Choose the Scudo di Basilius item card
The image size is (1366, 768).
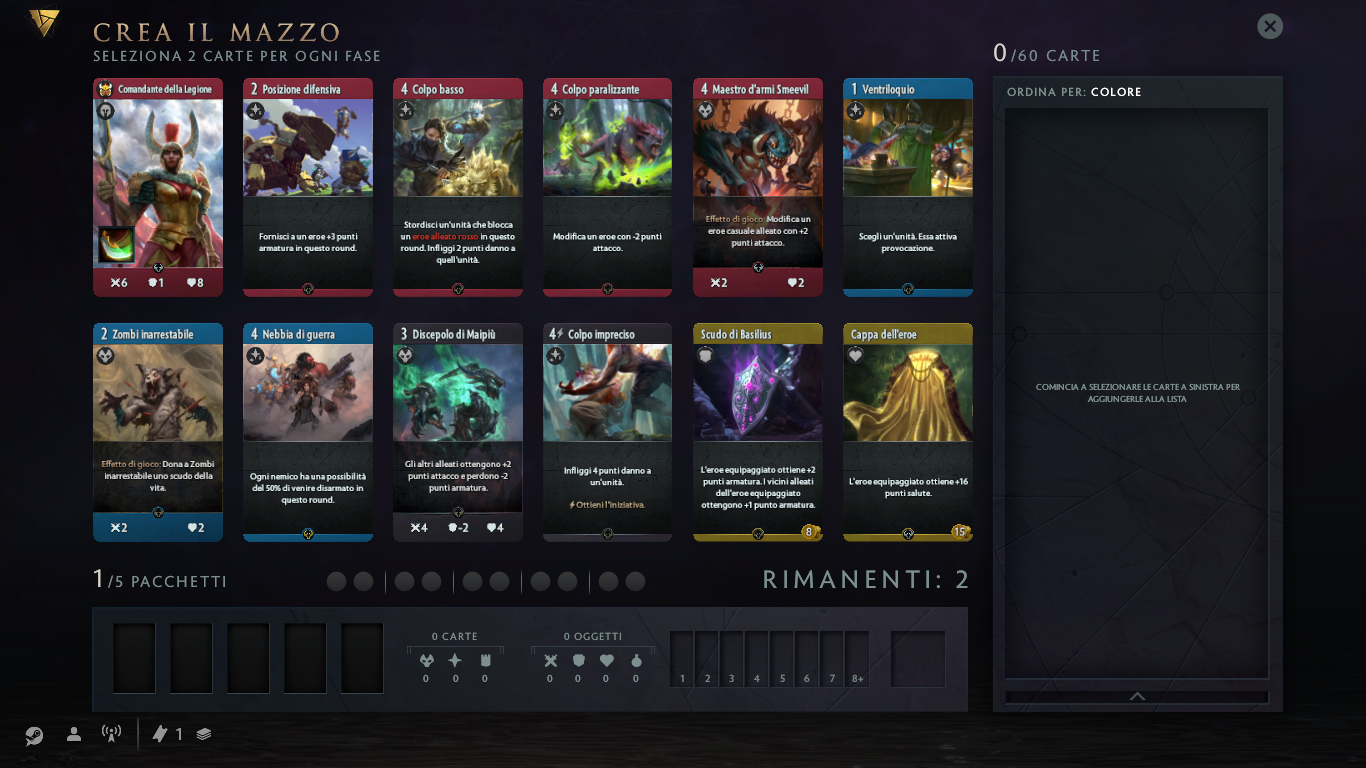pos(758,432)
